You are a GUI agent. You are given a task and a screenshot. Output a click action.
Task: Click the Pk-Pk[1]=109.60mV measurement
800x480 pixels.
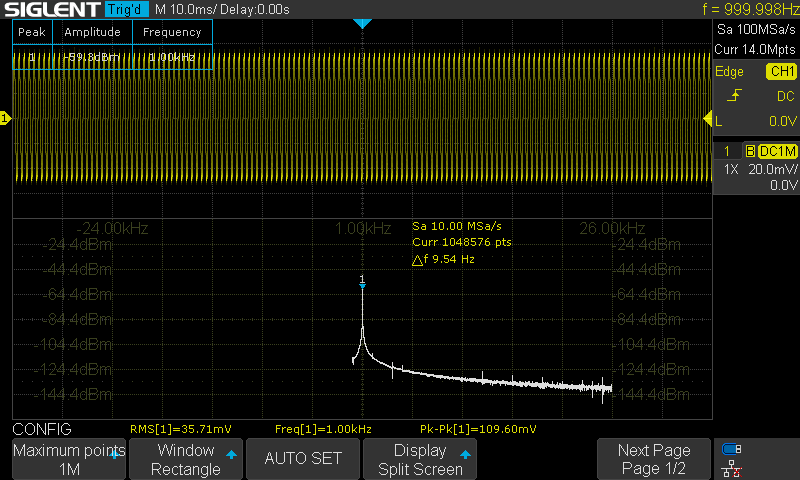pyautogui.click(x=478, y=429)
